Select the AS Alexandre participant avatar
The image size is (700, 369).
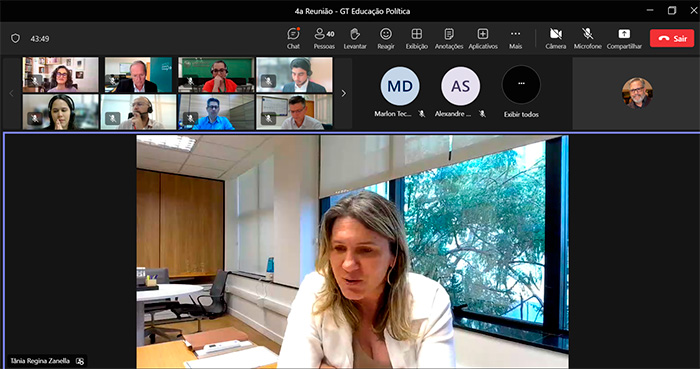(460, 86)
